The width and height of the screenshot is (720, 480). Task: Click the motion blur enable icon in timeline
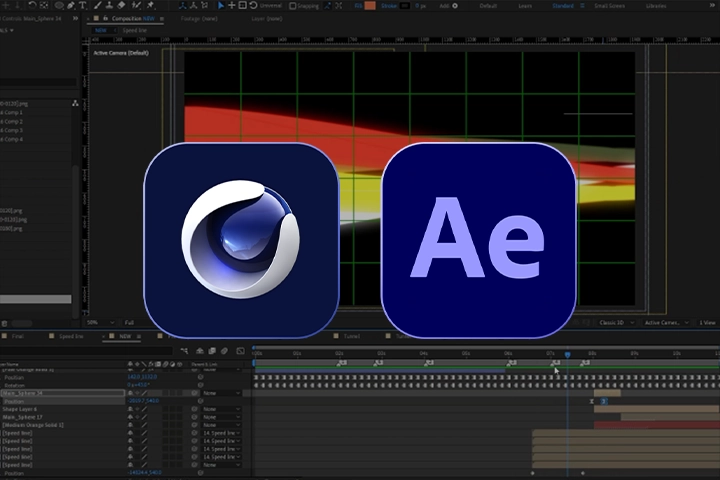225,351
